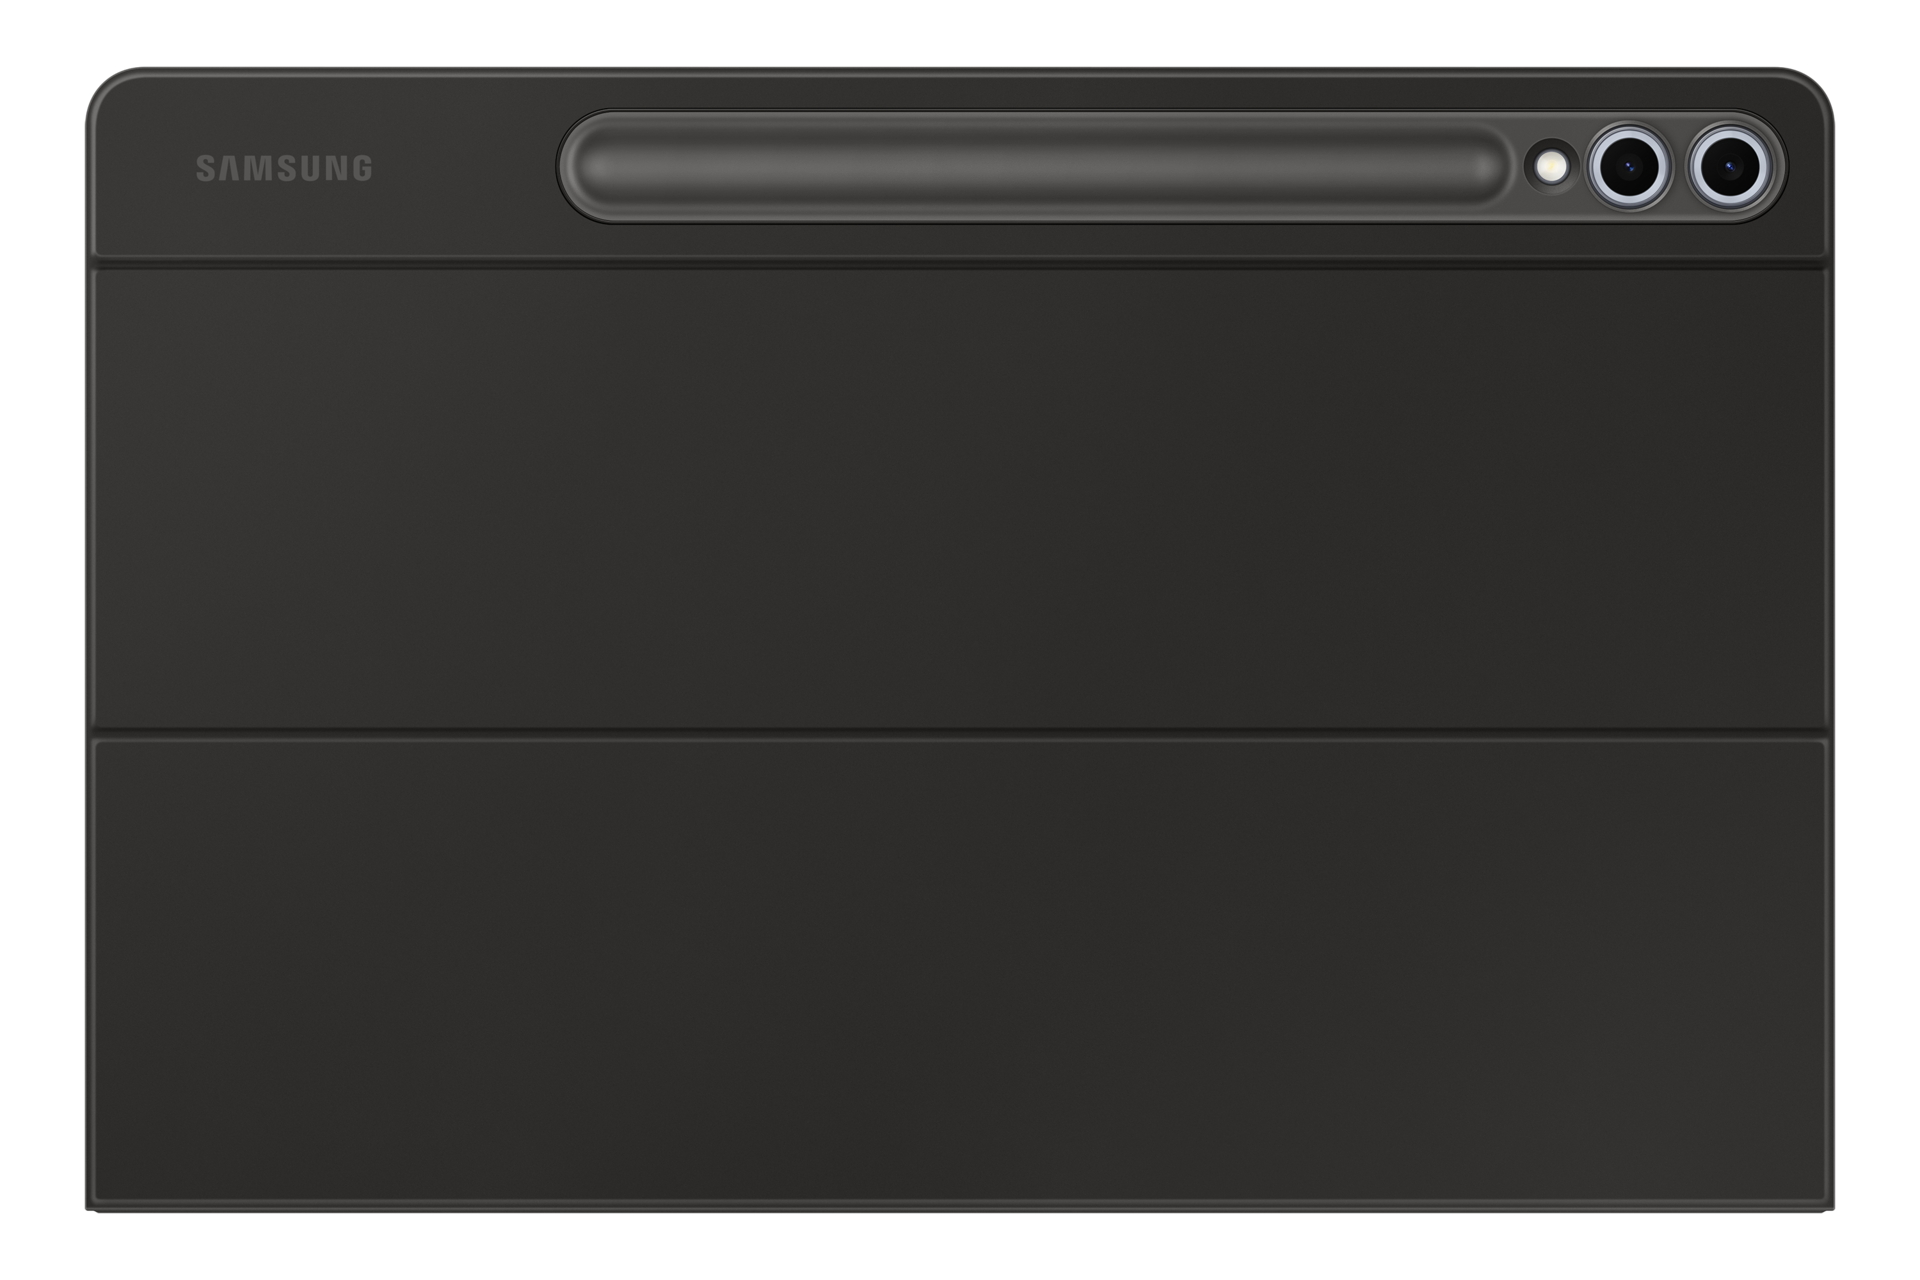
Task: Click the S Pen holder bump
Action: point(1036,167)
